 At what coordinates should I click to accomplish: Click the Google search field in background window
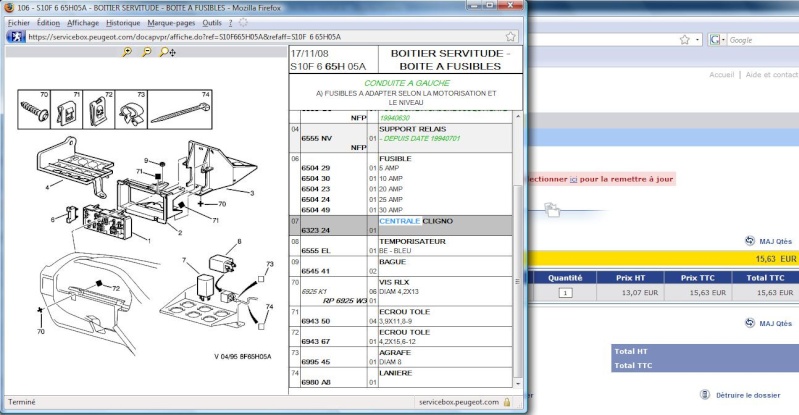pyautogui.click(x=763, y=40)
